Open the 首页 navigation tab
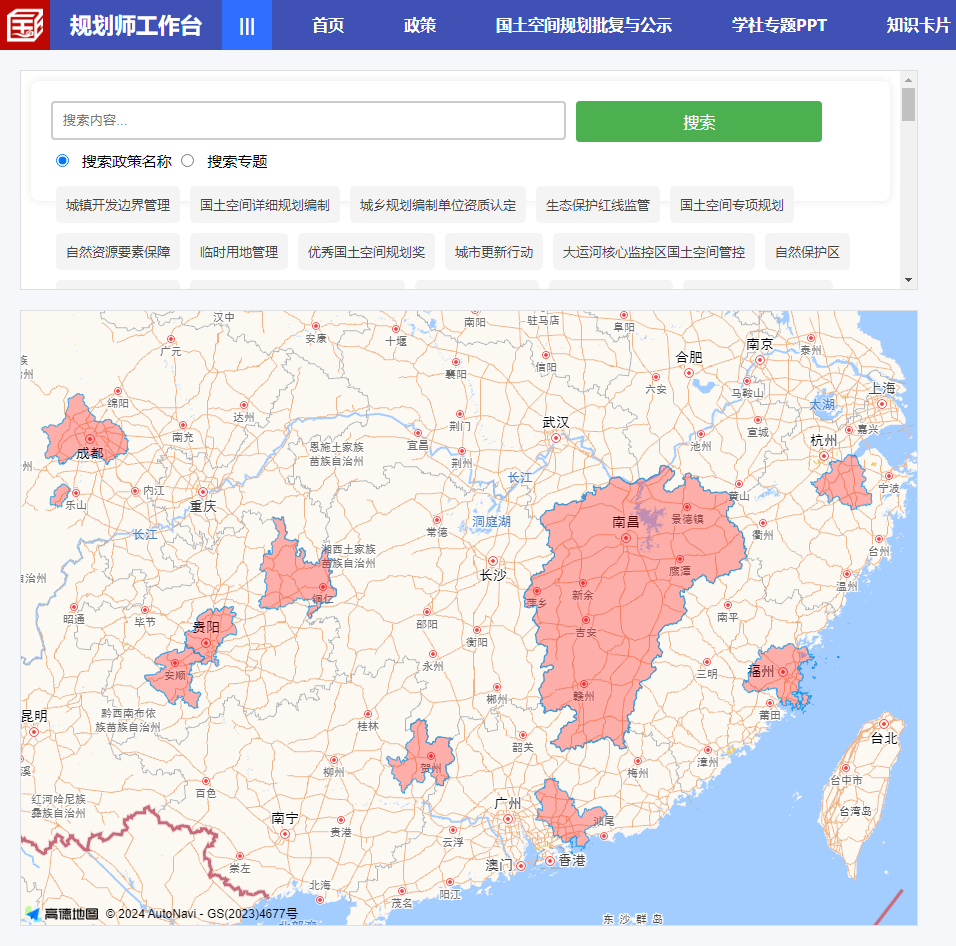 point(328,26)
